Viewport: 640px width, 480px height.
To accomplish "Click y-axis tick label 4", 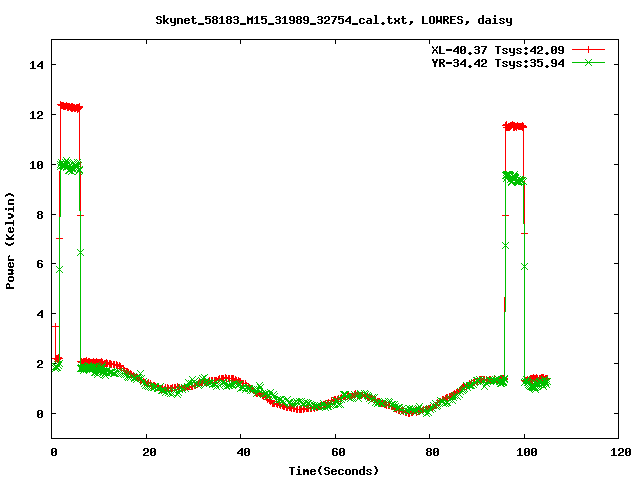I will pyautogui.click(x=40, y=314).
